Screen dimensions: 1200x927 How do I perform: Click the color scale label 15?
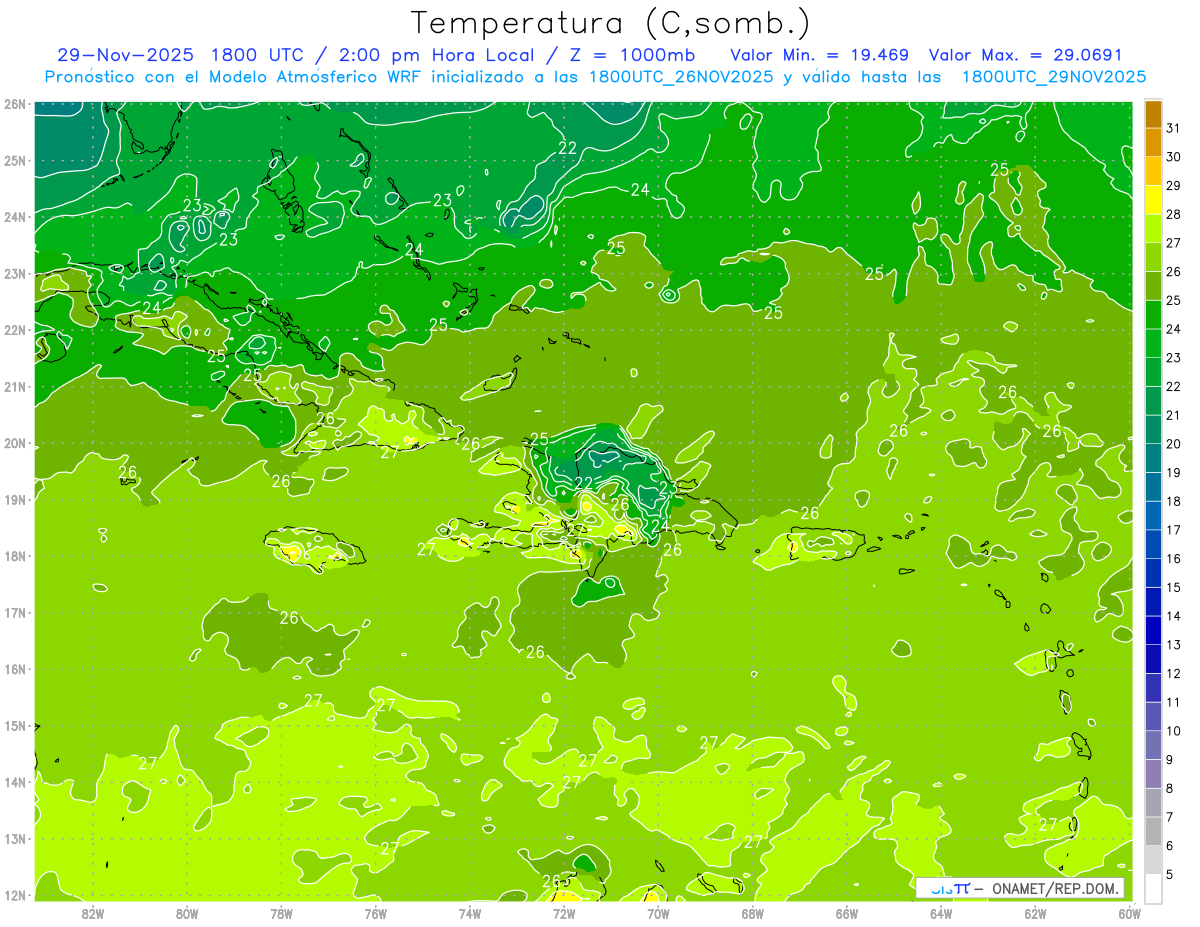(x=1174, y=587)
